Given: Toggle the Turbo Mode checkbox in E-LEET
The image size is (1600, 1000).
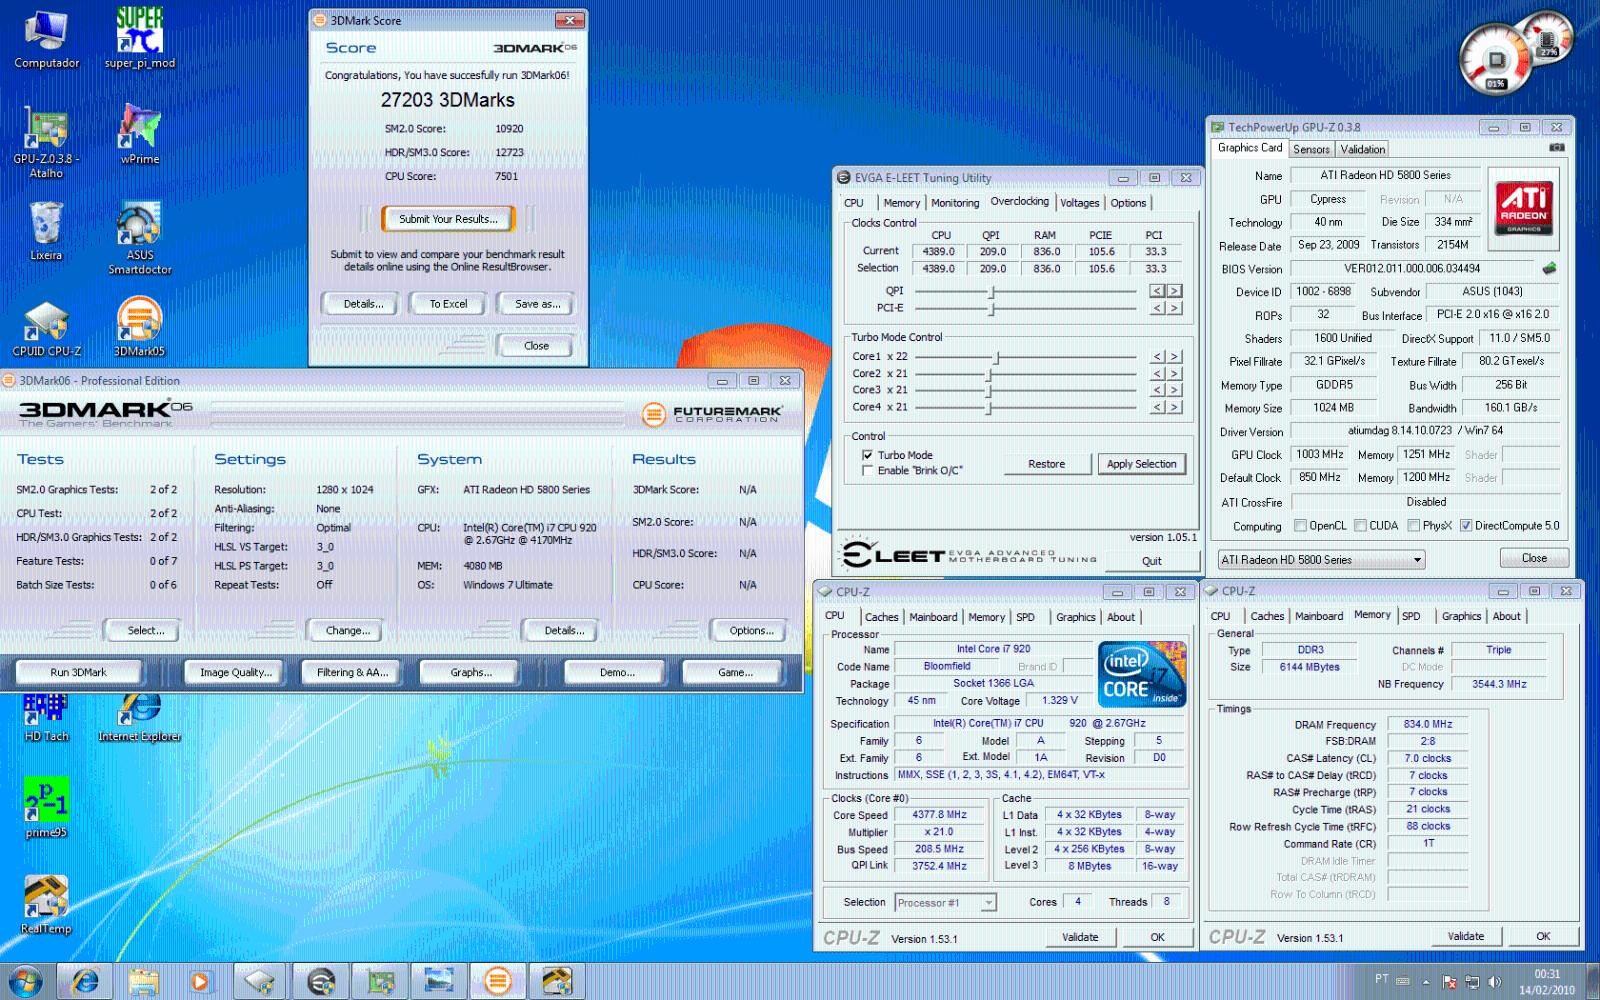Looking at the screenshot, I should (867, 455).
